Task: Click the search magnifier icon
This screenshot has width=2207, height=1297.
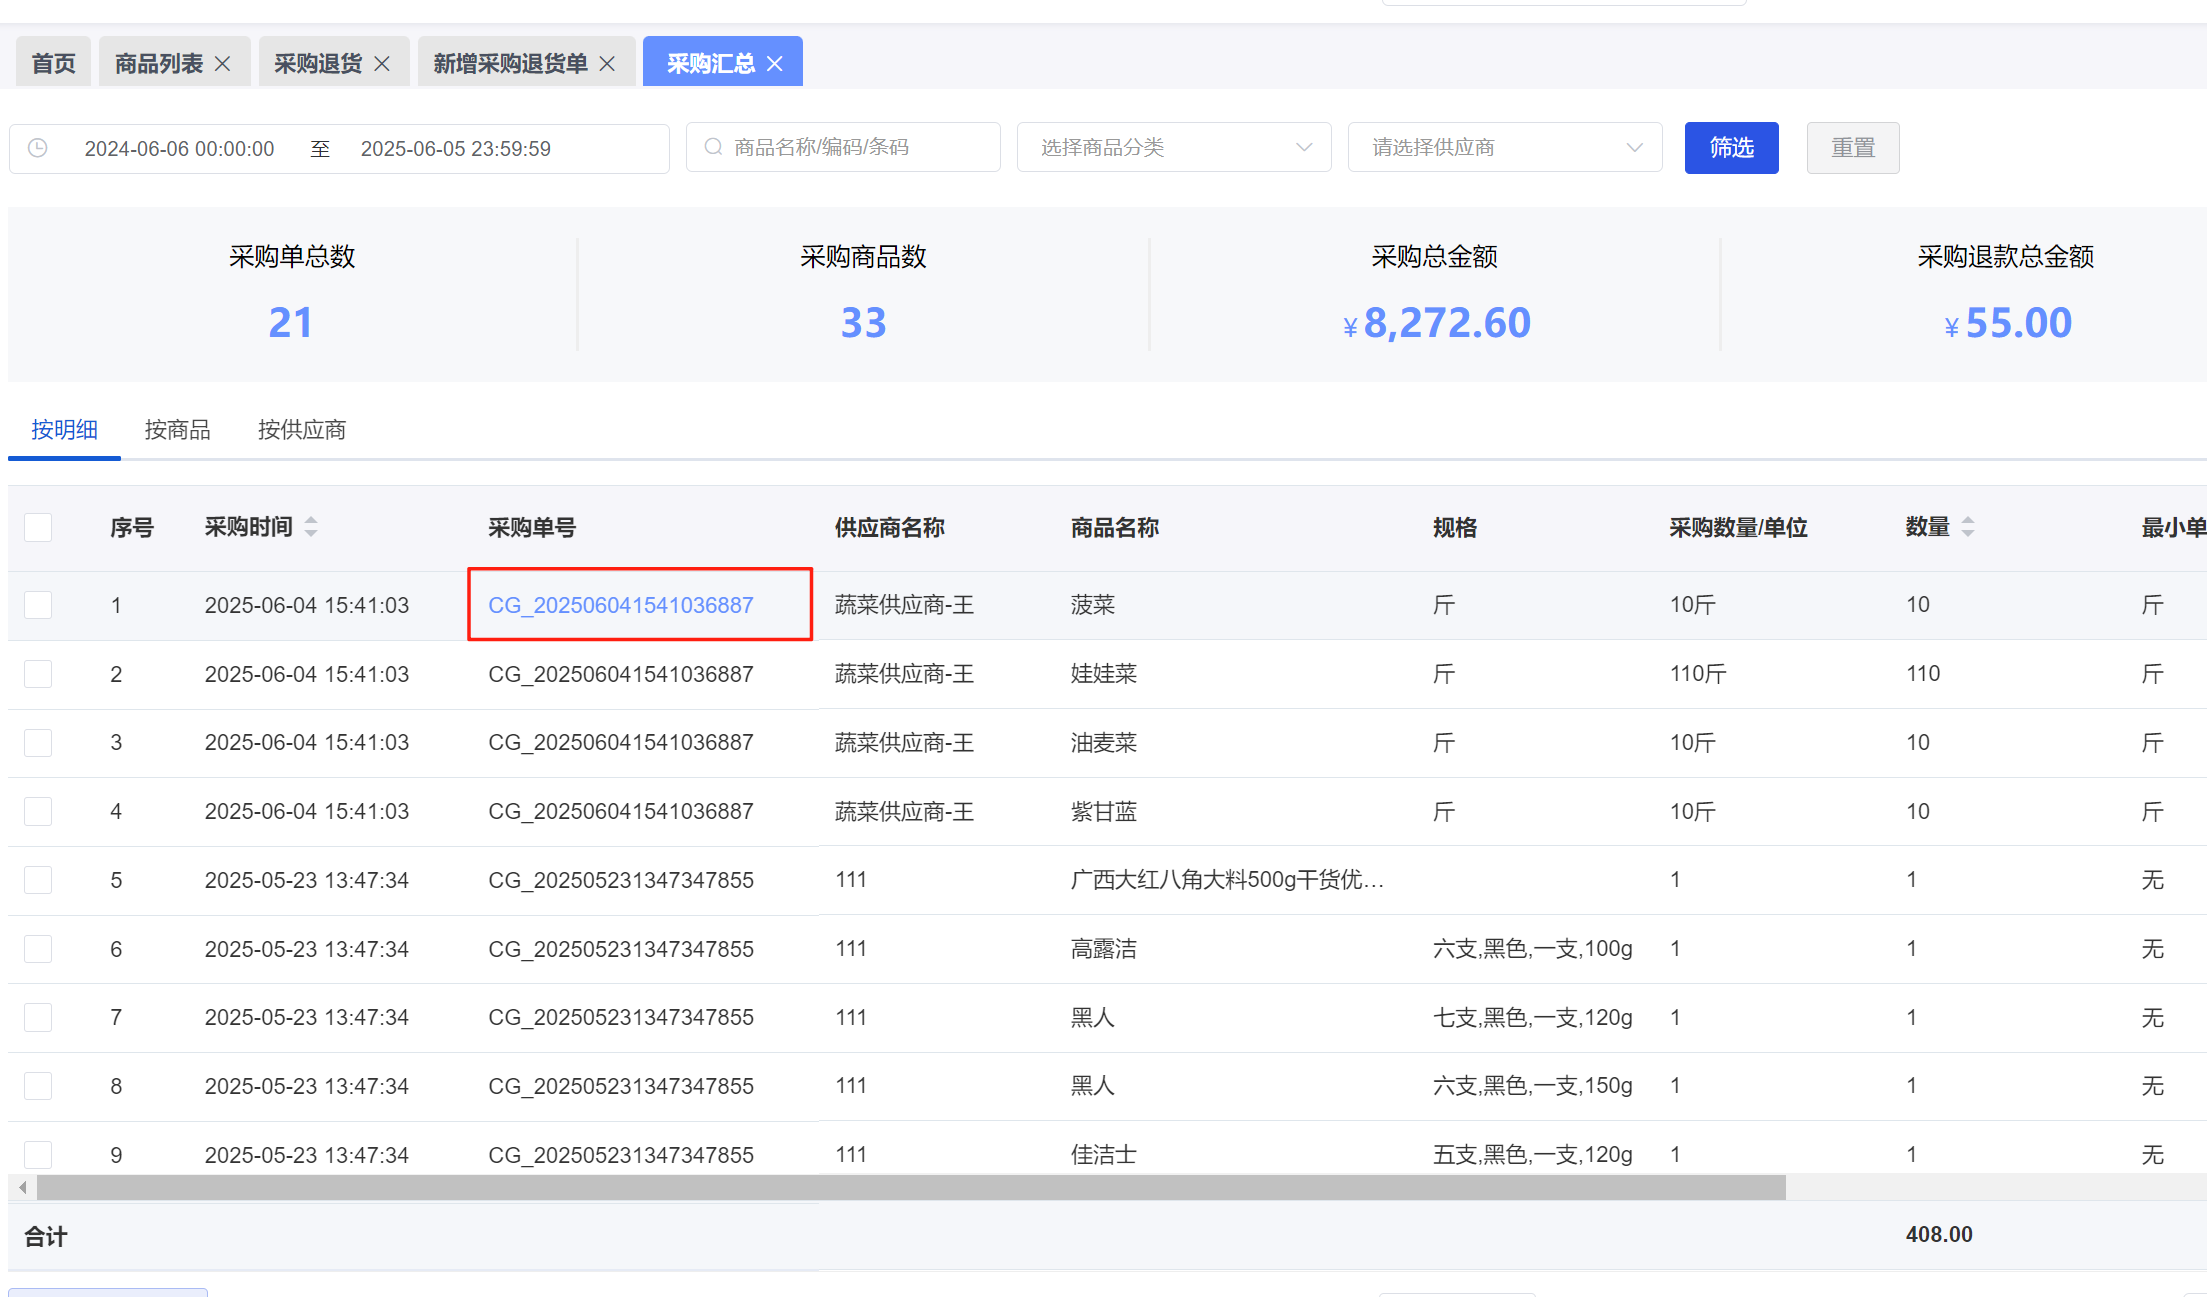Action: 713,147
